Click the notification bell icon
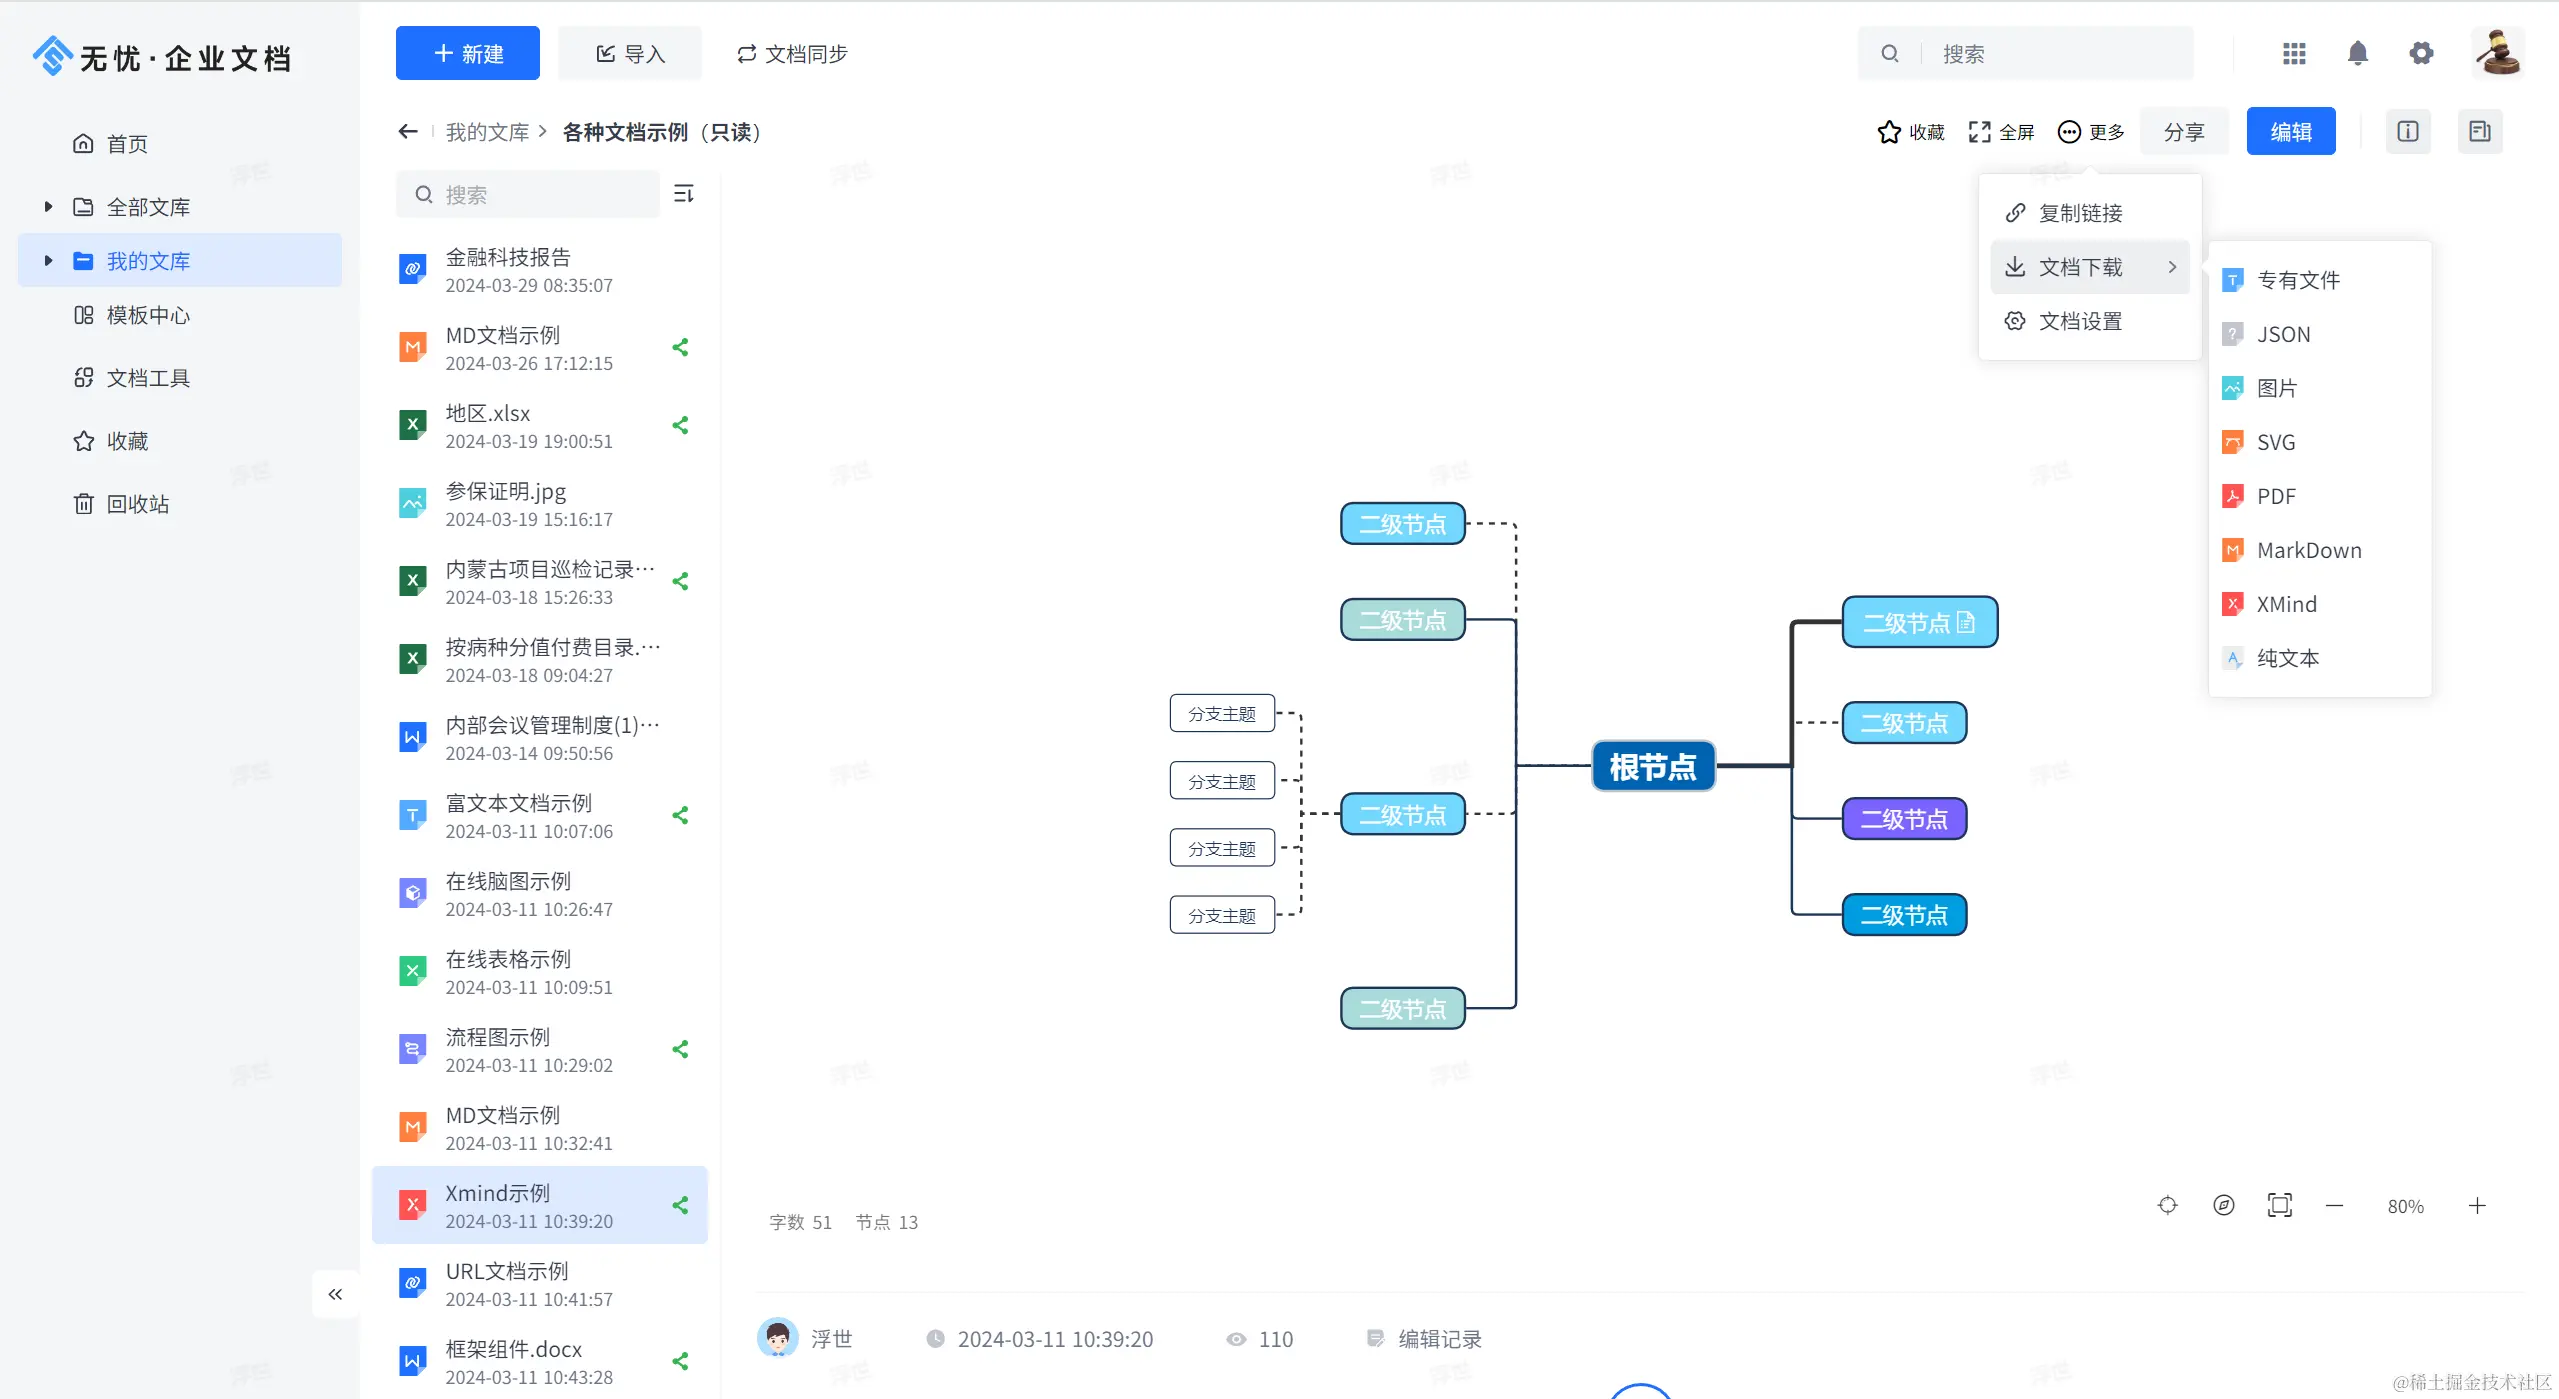This screenshot has height=1399, width=2559. [2357, 53]
